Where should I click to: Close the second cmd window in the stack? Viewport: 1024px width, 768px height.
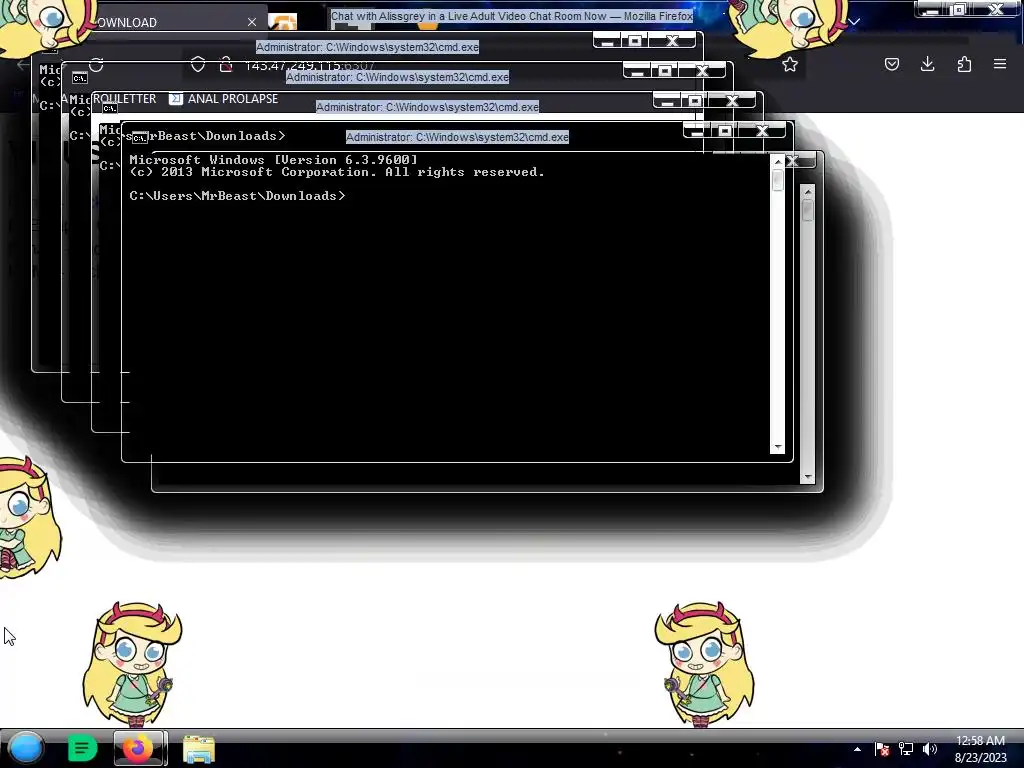click(x=732, y=101)
